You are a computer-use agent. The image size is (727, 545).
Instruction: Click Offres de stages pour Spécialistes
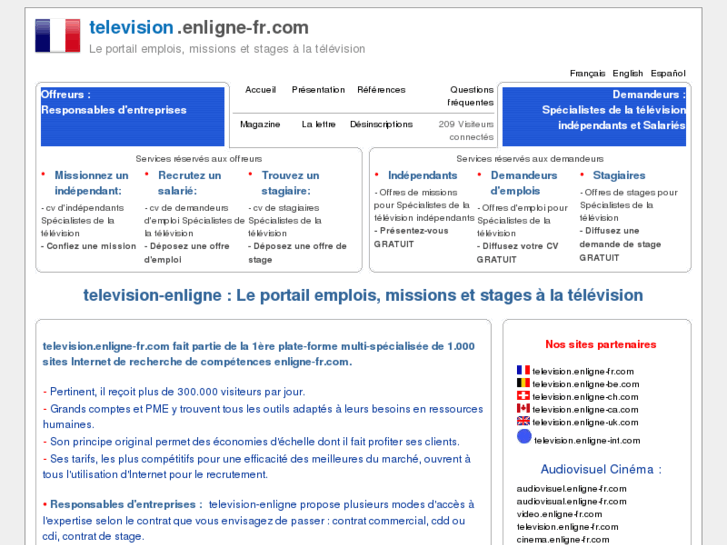tap(629, 205)
